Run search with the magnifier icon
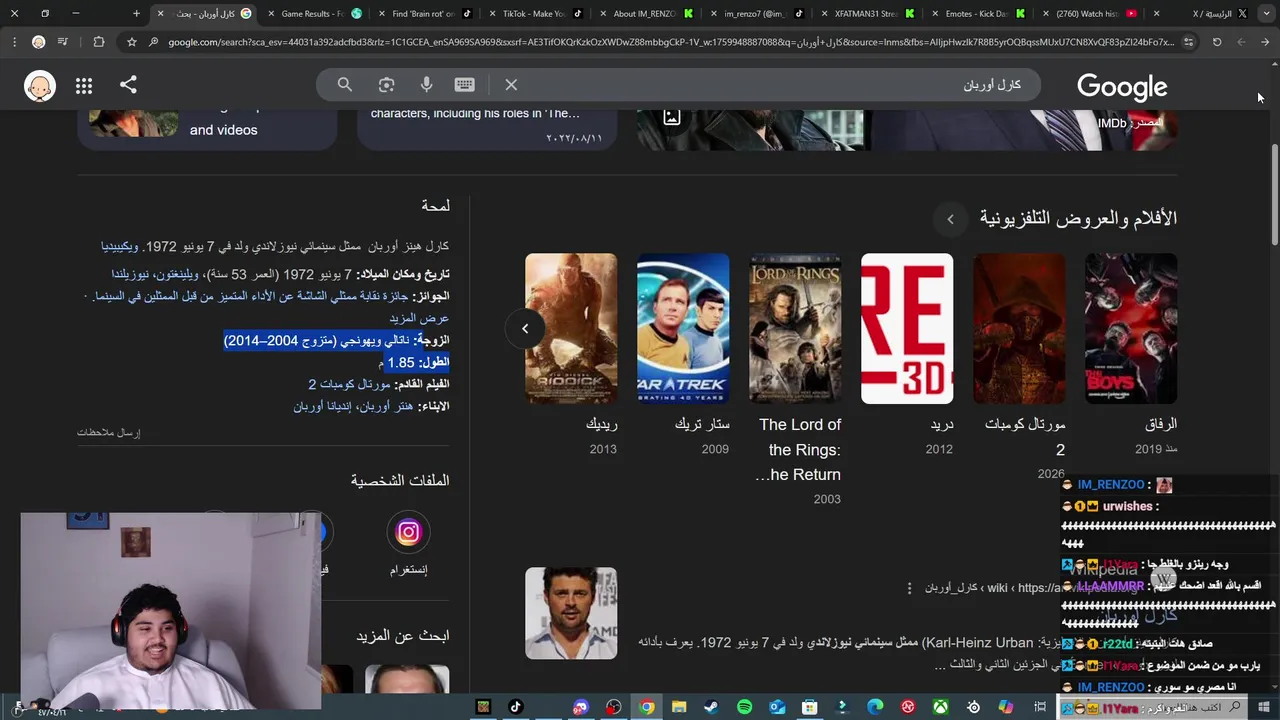Image resolution: width=1280 pixels, height=720 pixels. 345,85
